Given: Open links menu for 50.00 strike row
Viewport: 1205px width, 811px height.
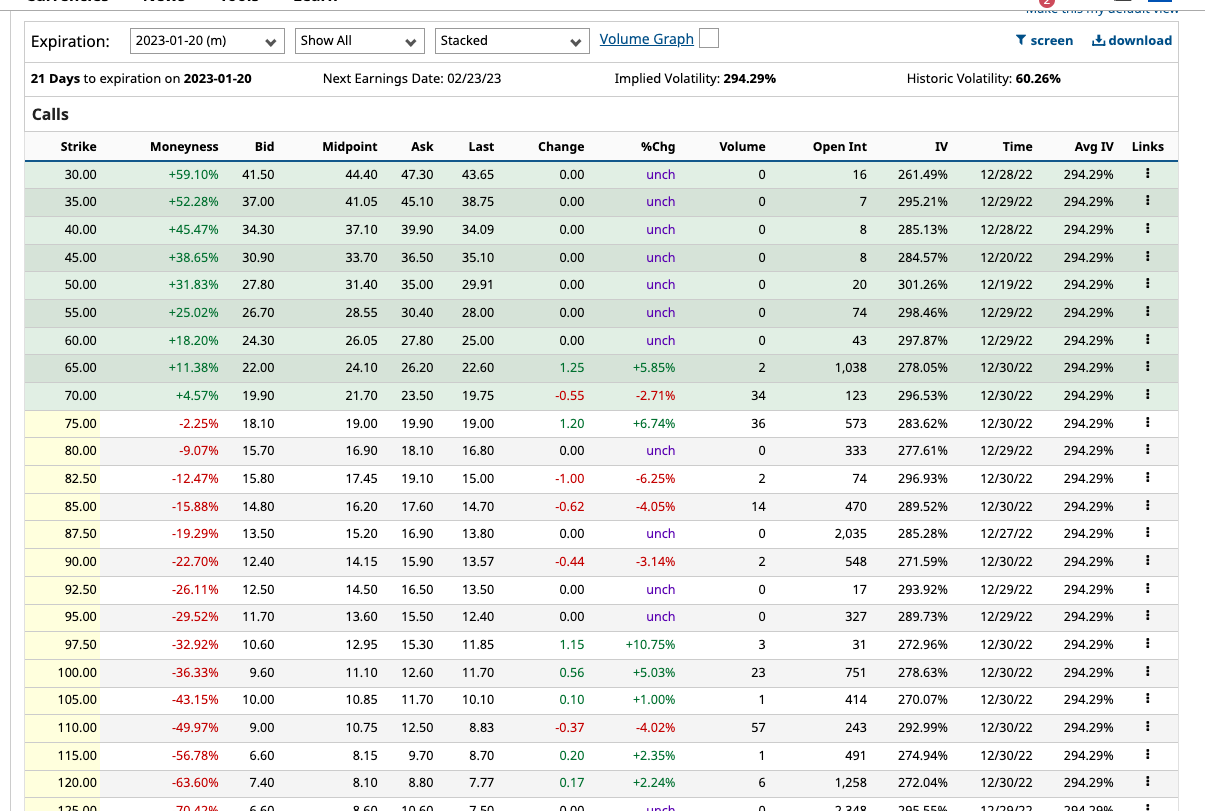Looking at the screenshot, I should (1147, 284).
